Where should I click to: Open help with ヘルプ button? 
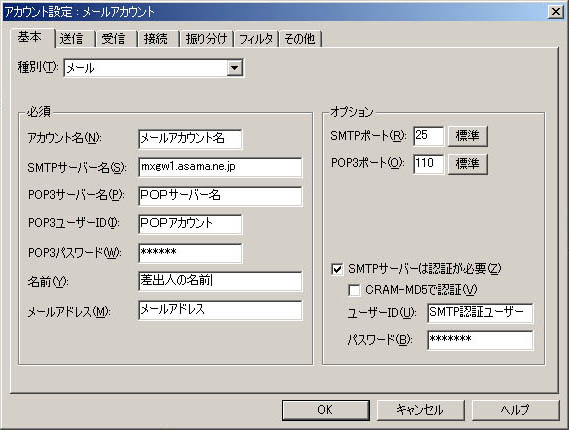(x=515, y=410)
